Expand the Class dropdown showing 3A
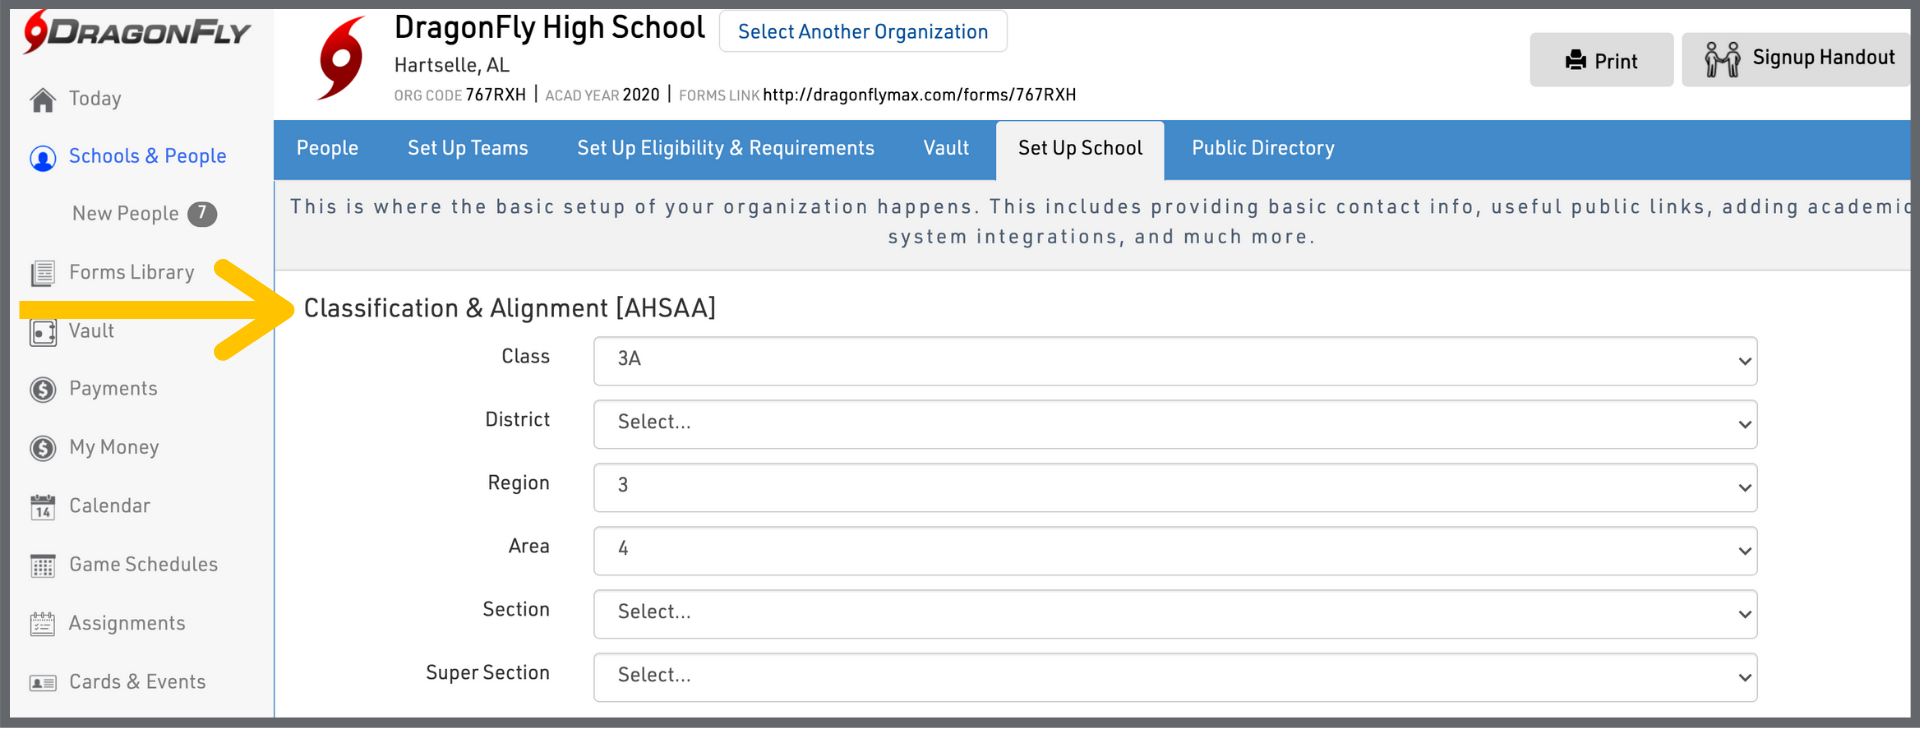This screenshot has height=729, width=1920. click(x=1174, y=360)
